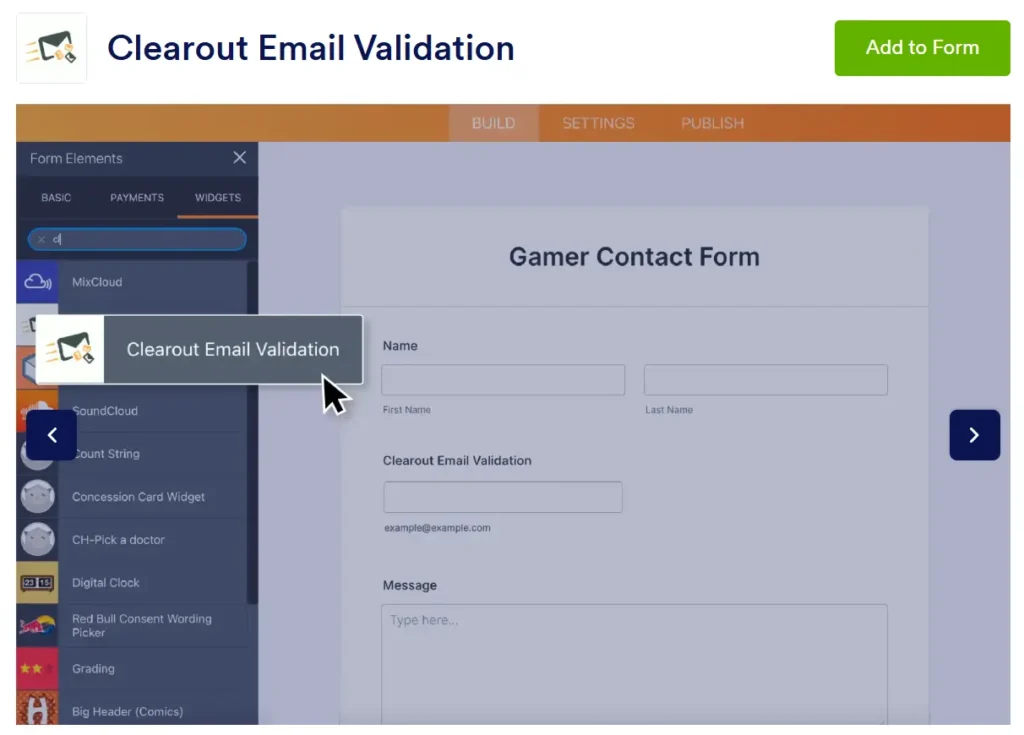Click the CH-Pick a doctor avatar icon
This screenshot has height=735, width=1024.
(x=37, y=540)
